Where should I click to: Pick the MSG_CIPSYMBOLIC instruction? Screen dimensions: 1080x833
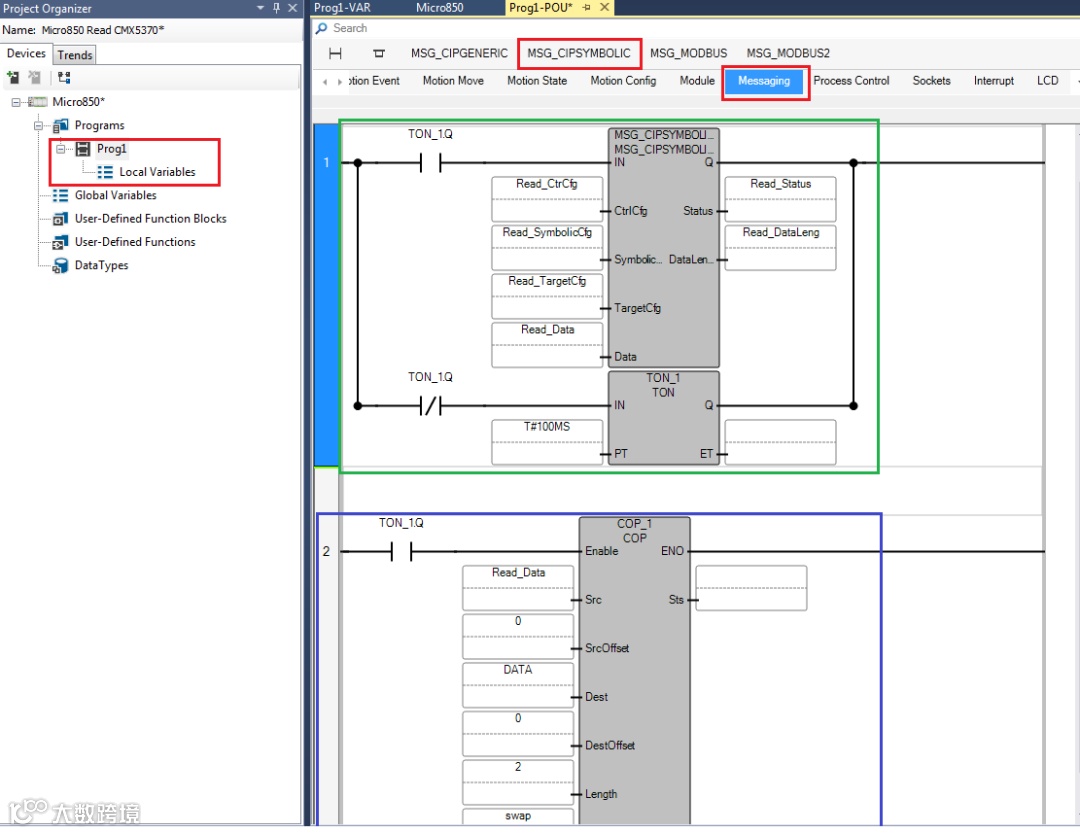pos(579,54)
